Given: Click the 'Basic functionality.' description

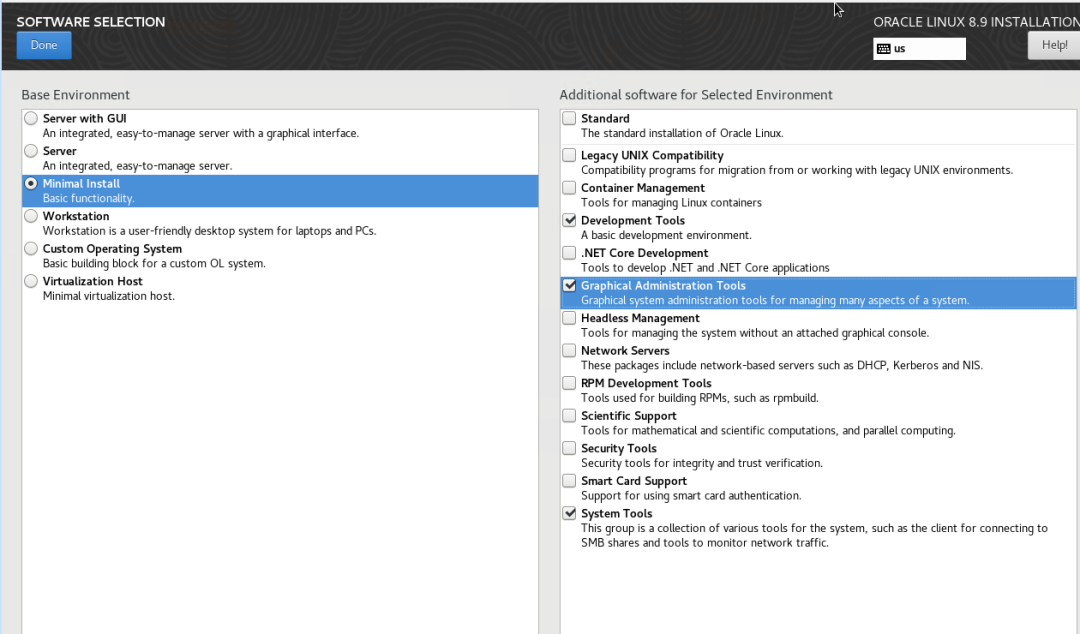Looking at the screenshot, I should [x=88, y=198].
